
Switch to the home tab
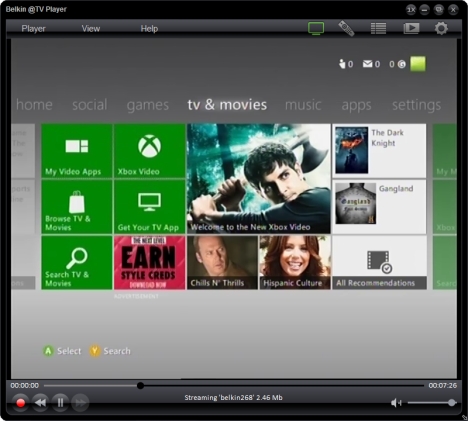[x=34, y=105]
